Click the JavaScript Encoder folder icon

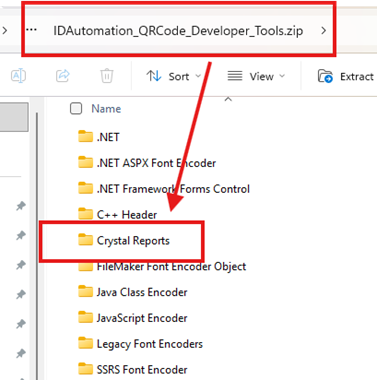85,317
